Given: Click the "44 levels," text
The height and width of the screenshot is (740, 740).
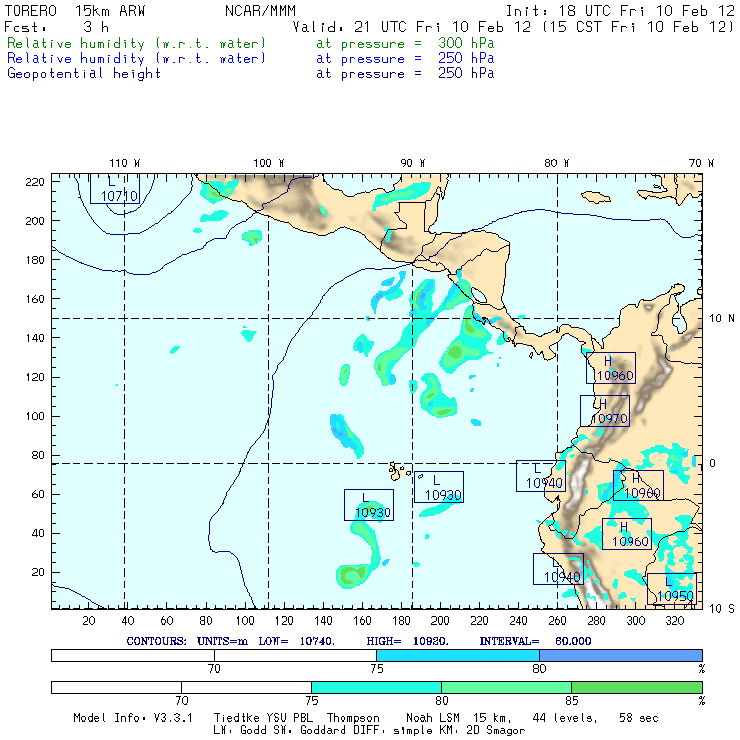Looking at the screenshot, I should [565, 718].
